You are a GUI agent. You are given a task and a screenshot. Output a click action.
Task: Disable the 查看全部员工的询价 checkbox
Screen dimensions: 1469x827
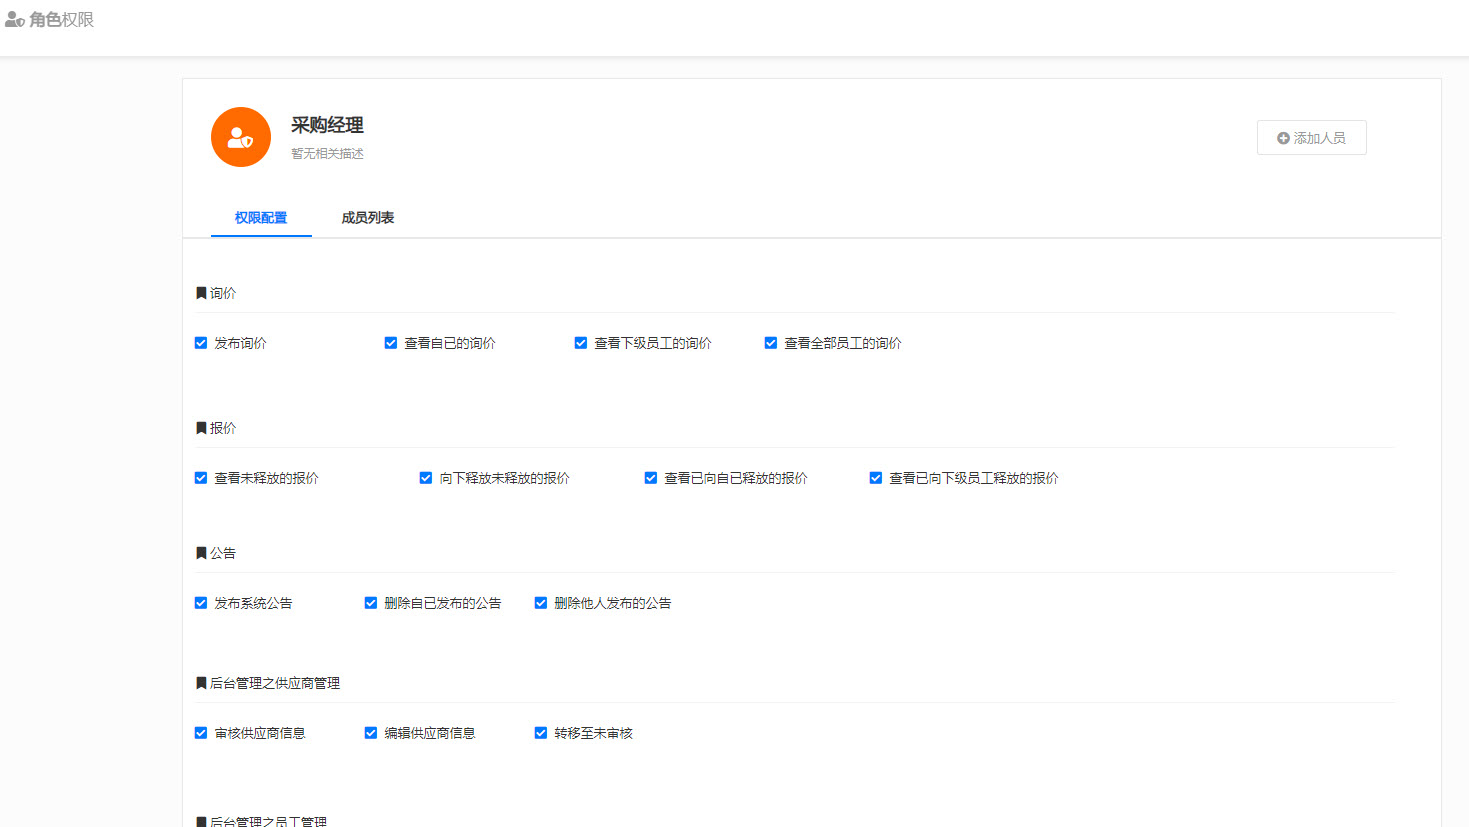pos(771,343)
